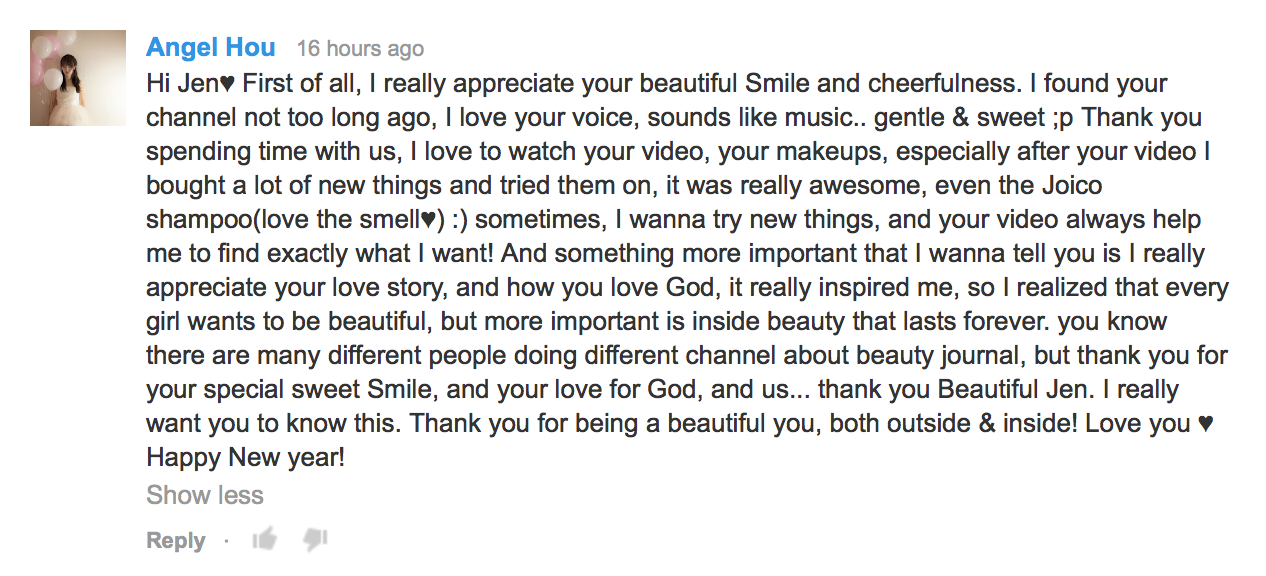Dislike the comment with thumbs down

(x=315, y=540)
